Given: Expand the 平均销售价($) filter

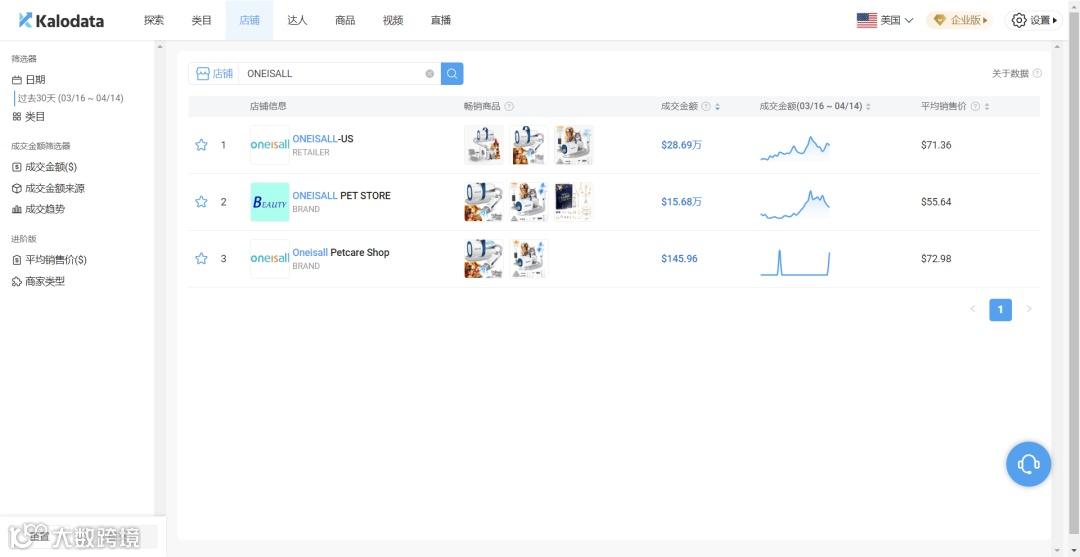Looking at the screenshot, I should (x=49, y=260).
